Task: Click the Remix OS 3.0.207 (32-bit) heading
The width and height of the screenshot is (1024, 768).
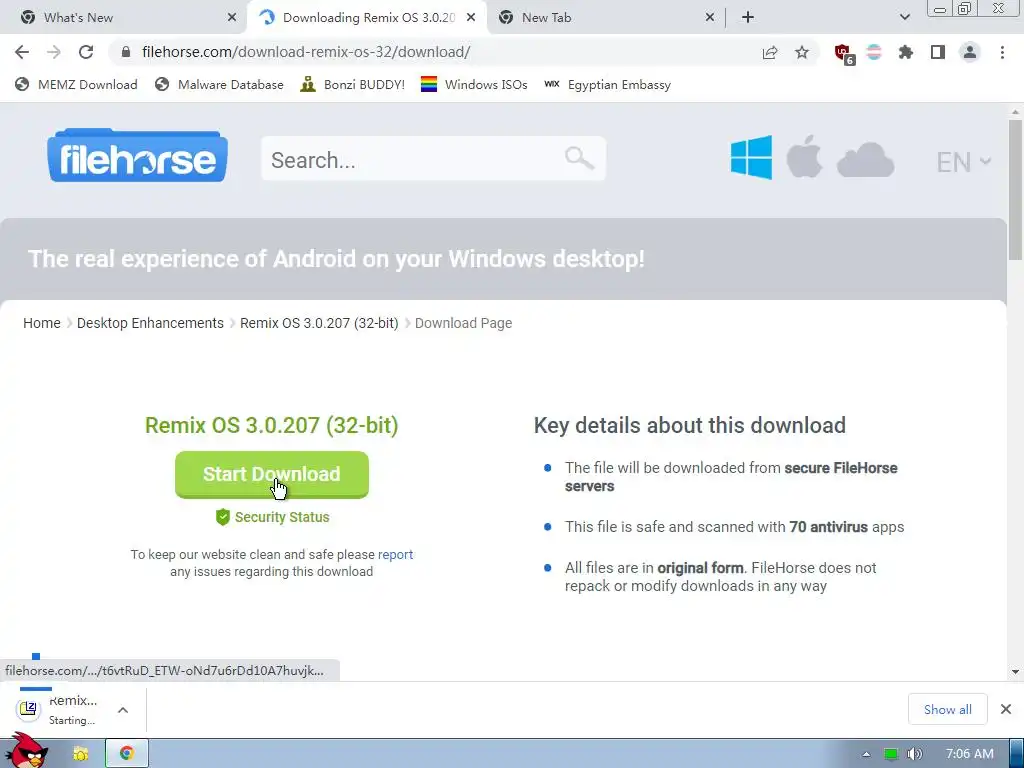Action: click(x=272, y=425)
